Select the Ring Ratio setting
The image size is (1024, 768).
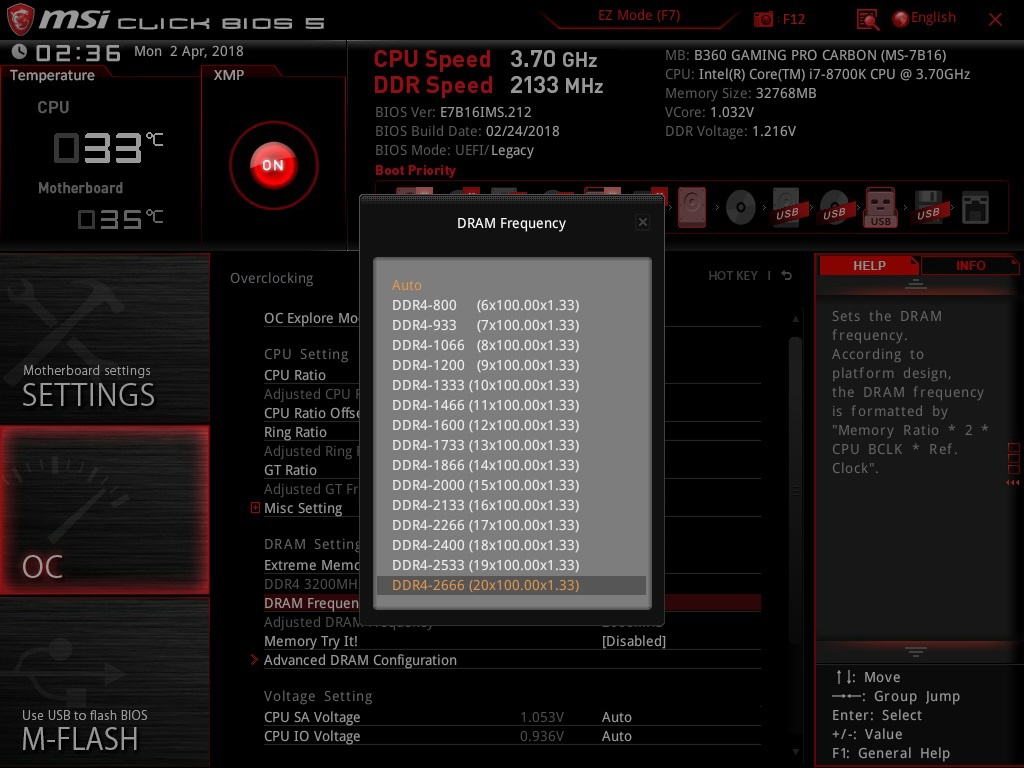[295, 432]
